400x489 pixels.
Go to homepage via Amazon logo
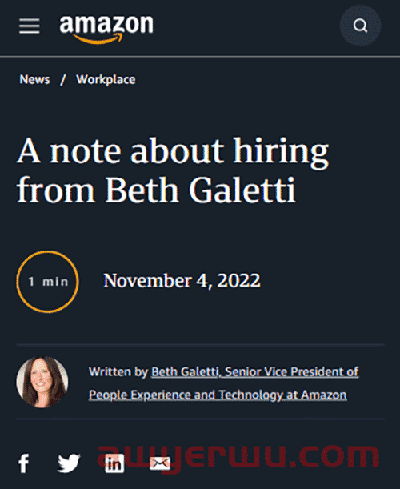[106, 29]
